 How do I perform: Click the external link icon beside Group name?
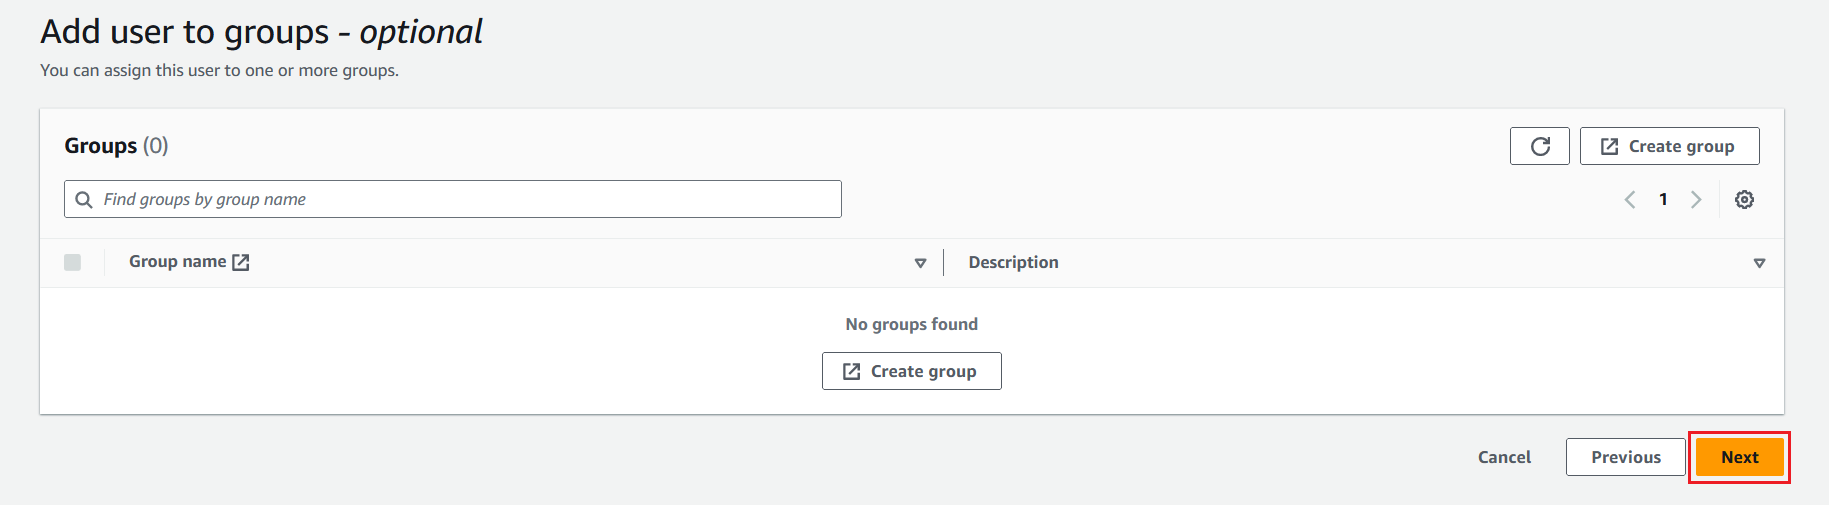241,262
